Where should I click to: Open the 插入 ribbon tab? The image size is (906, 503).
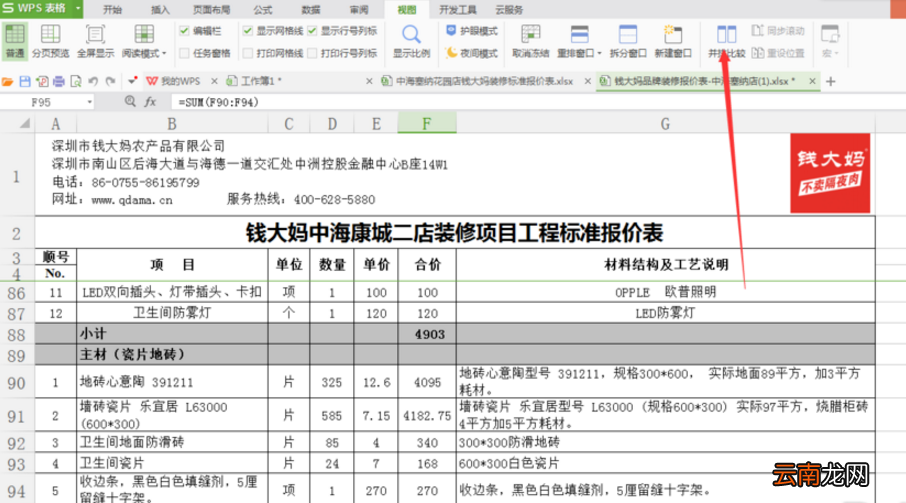tap(160, 10)
